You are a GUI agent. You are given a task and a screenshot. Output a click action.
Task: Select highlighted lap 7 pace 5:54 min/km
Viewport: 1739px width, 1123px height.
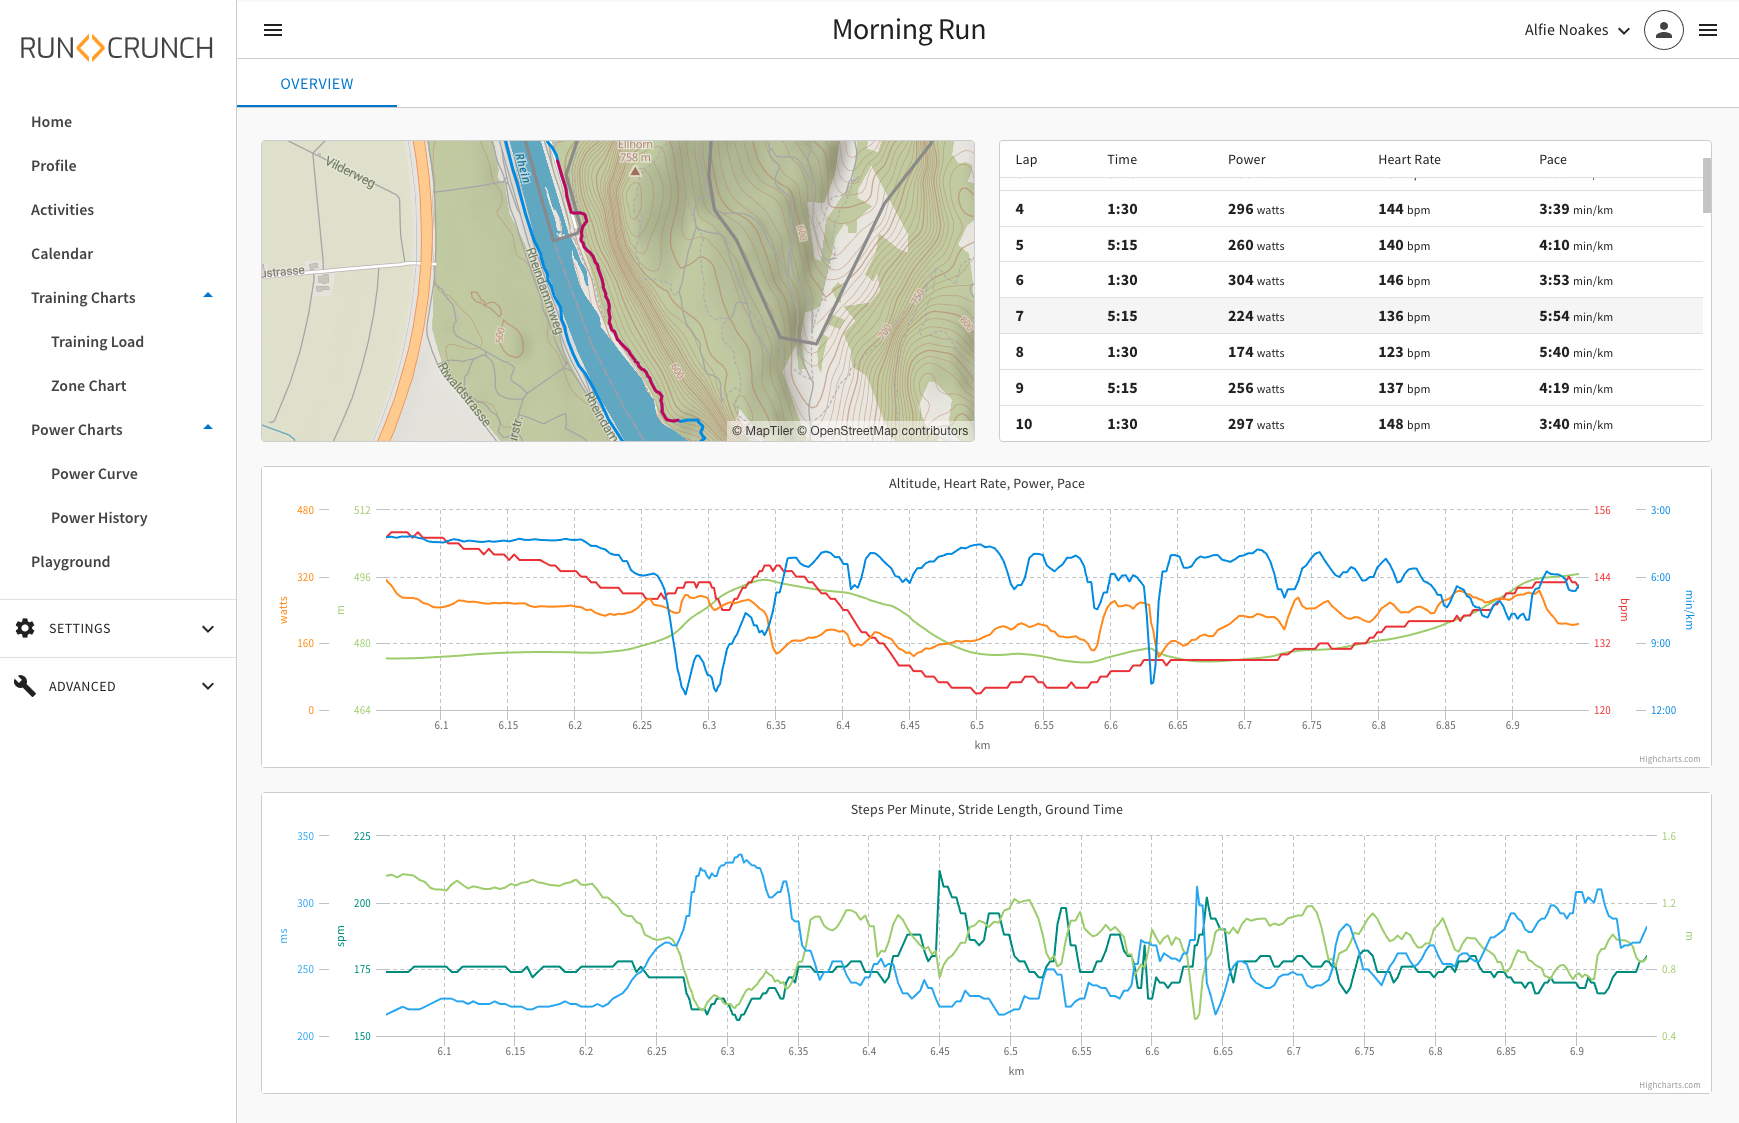point(1576,316)
